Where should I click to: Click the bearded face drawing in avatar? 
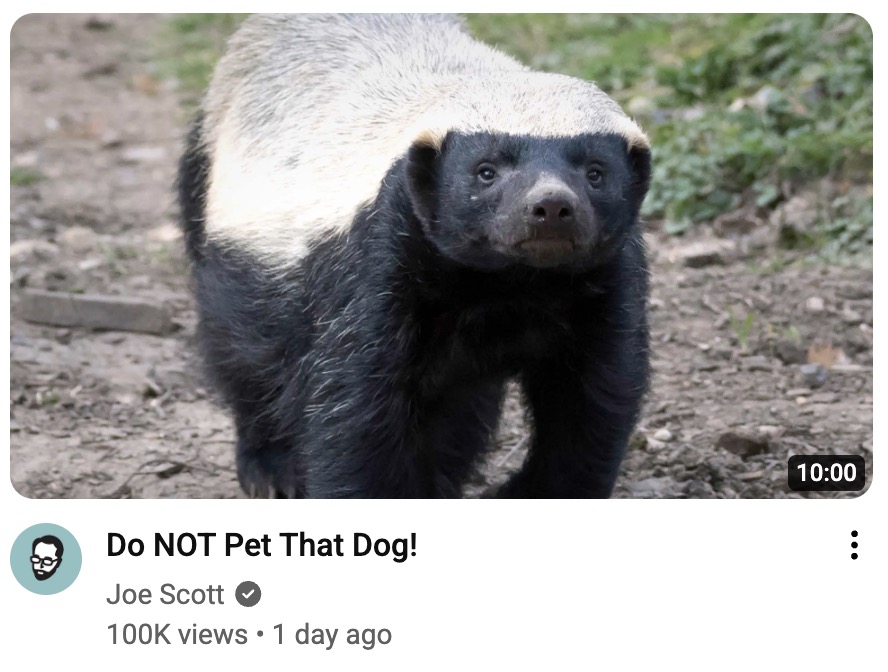(46, 559)
